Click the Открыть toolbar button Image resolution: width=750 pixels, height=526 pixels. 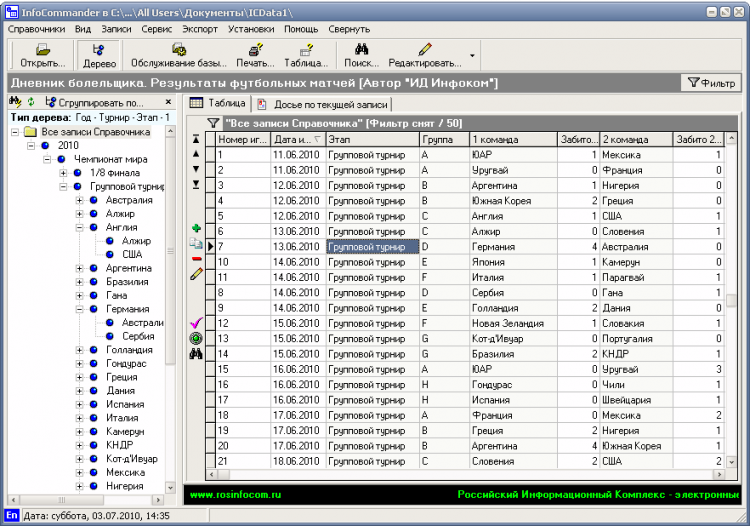pyautogui.click(x=43, y=54)
